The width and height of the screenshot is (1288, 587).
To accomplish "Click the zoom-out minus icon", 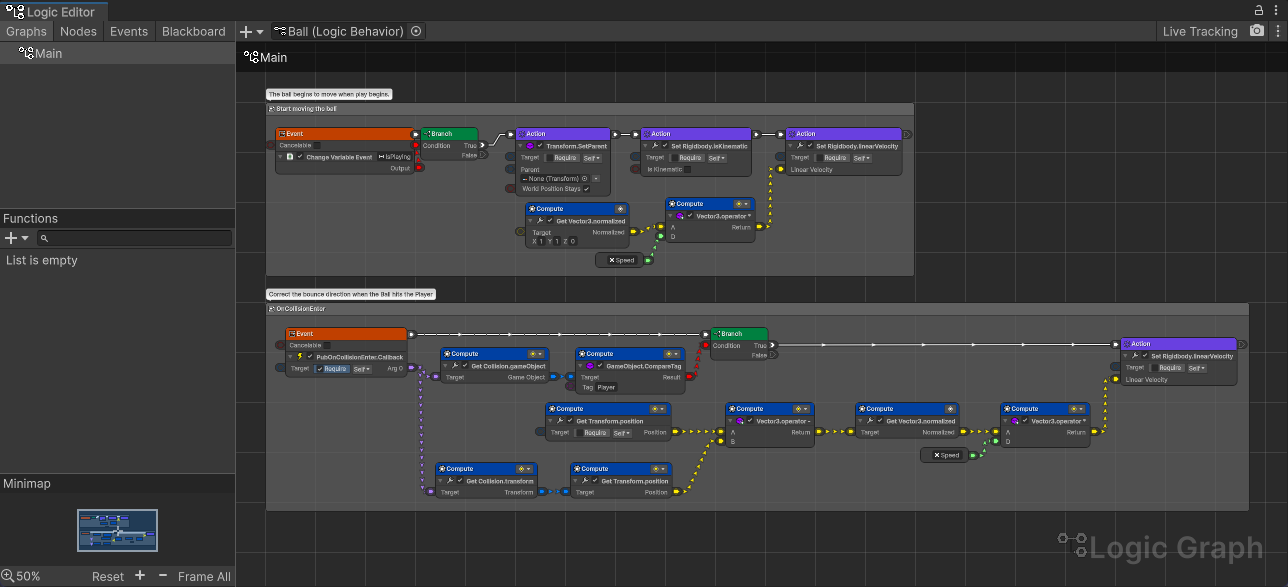I will tap(163, 576).
